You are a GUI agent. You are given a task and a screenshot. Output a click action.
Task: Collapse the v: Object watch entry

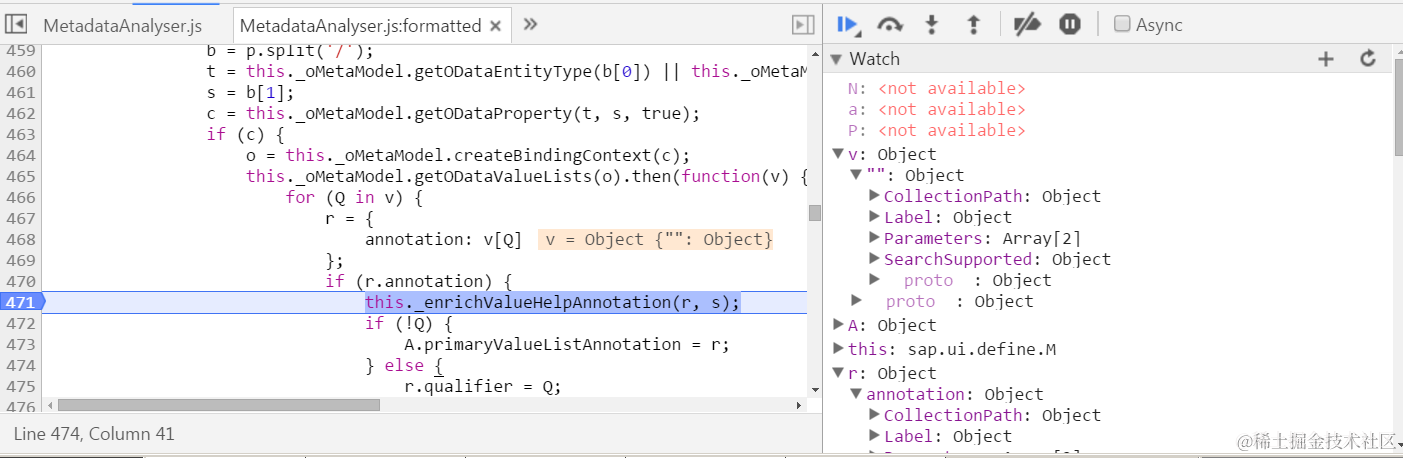tap(838, 154)
